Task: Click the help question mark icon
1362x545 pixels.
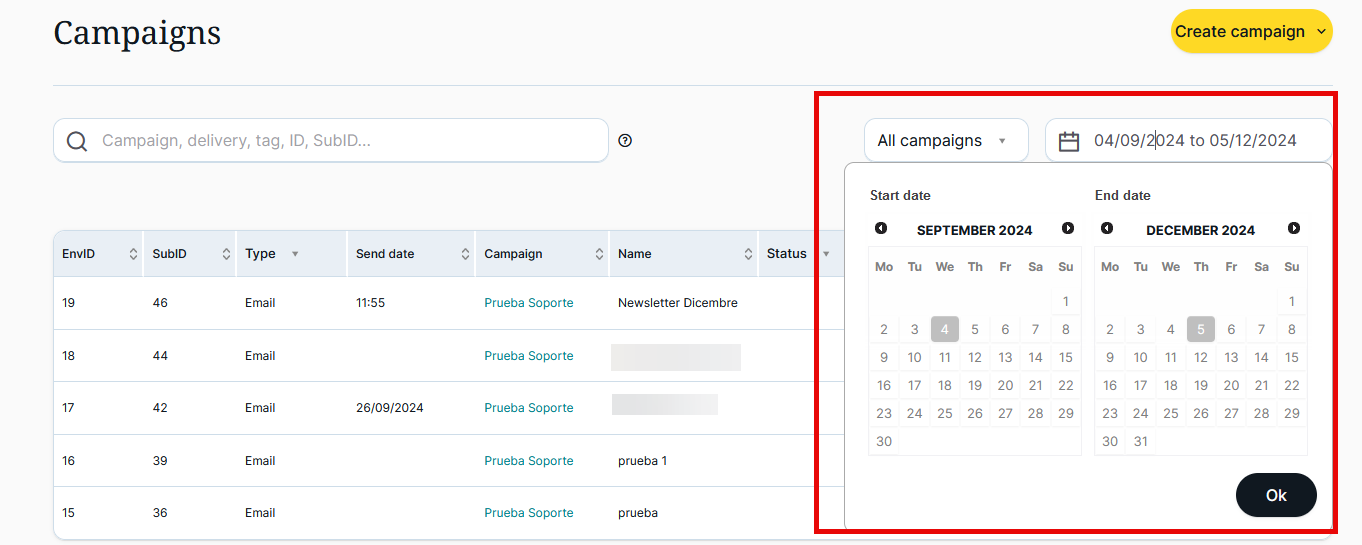Action: (x=625, y=141)
